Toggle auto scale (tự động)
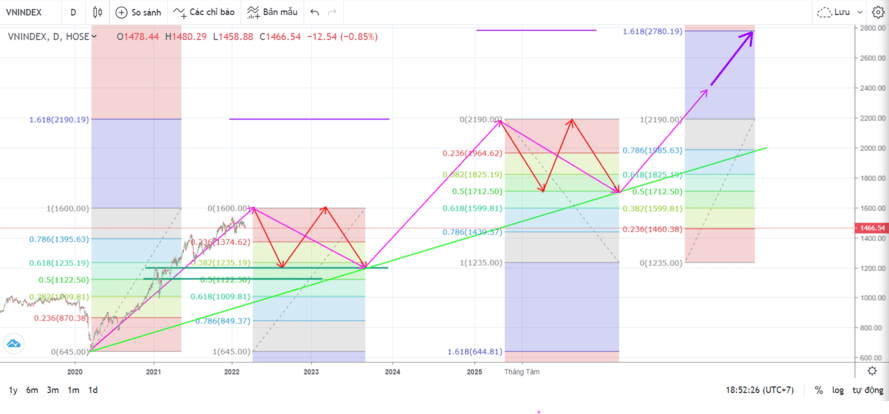Viewport: 889px width, 414px height. tap(866, 390)
